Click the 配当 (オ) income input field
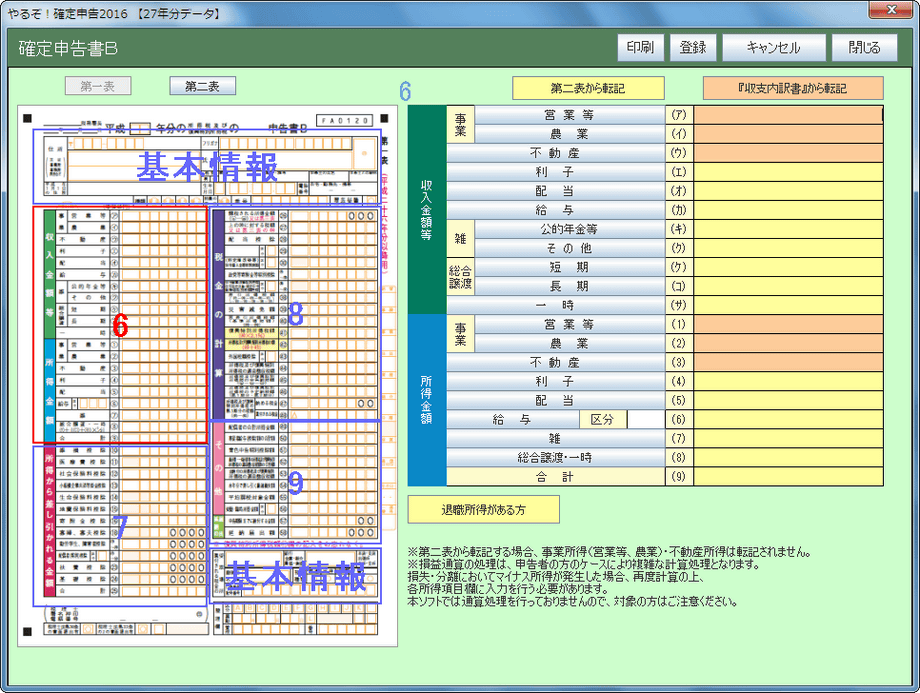 [788, 191]
